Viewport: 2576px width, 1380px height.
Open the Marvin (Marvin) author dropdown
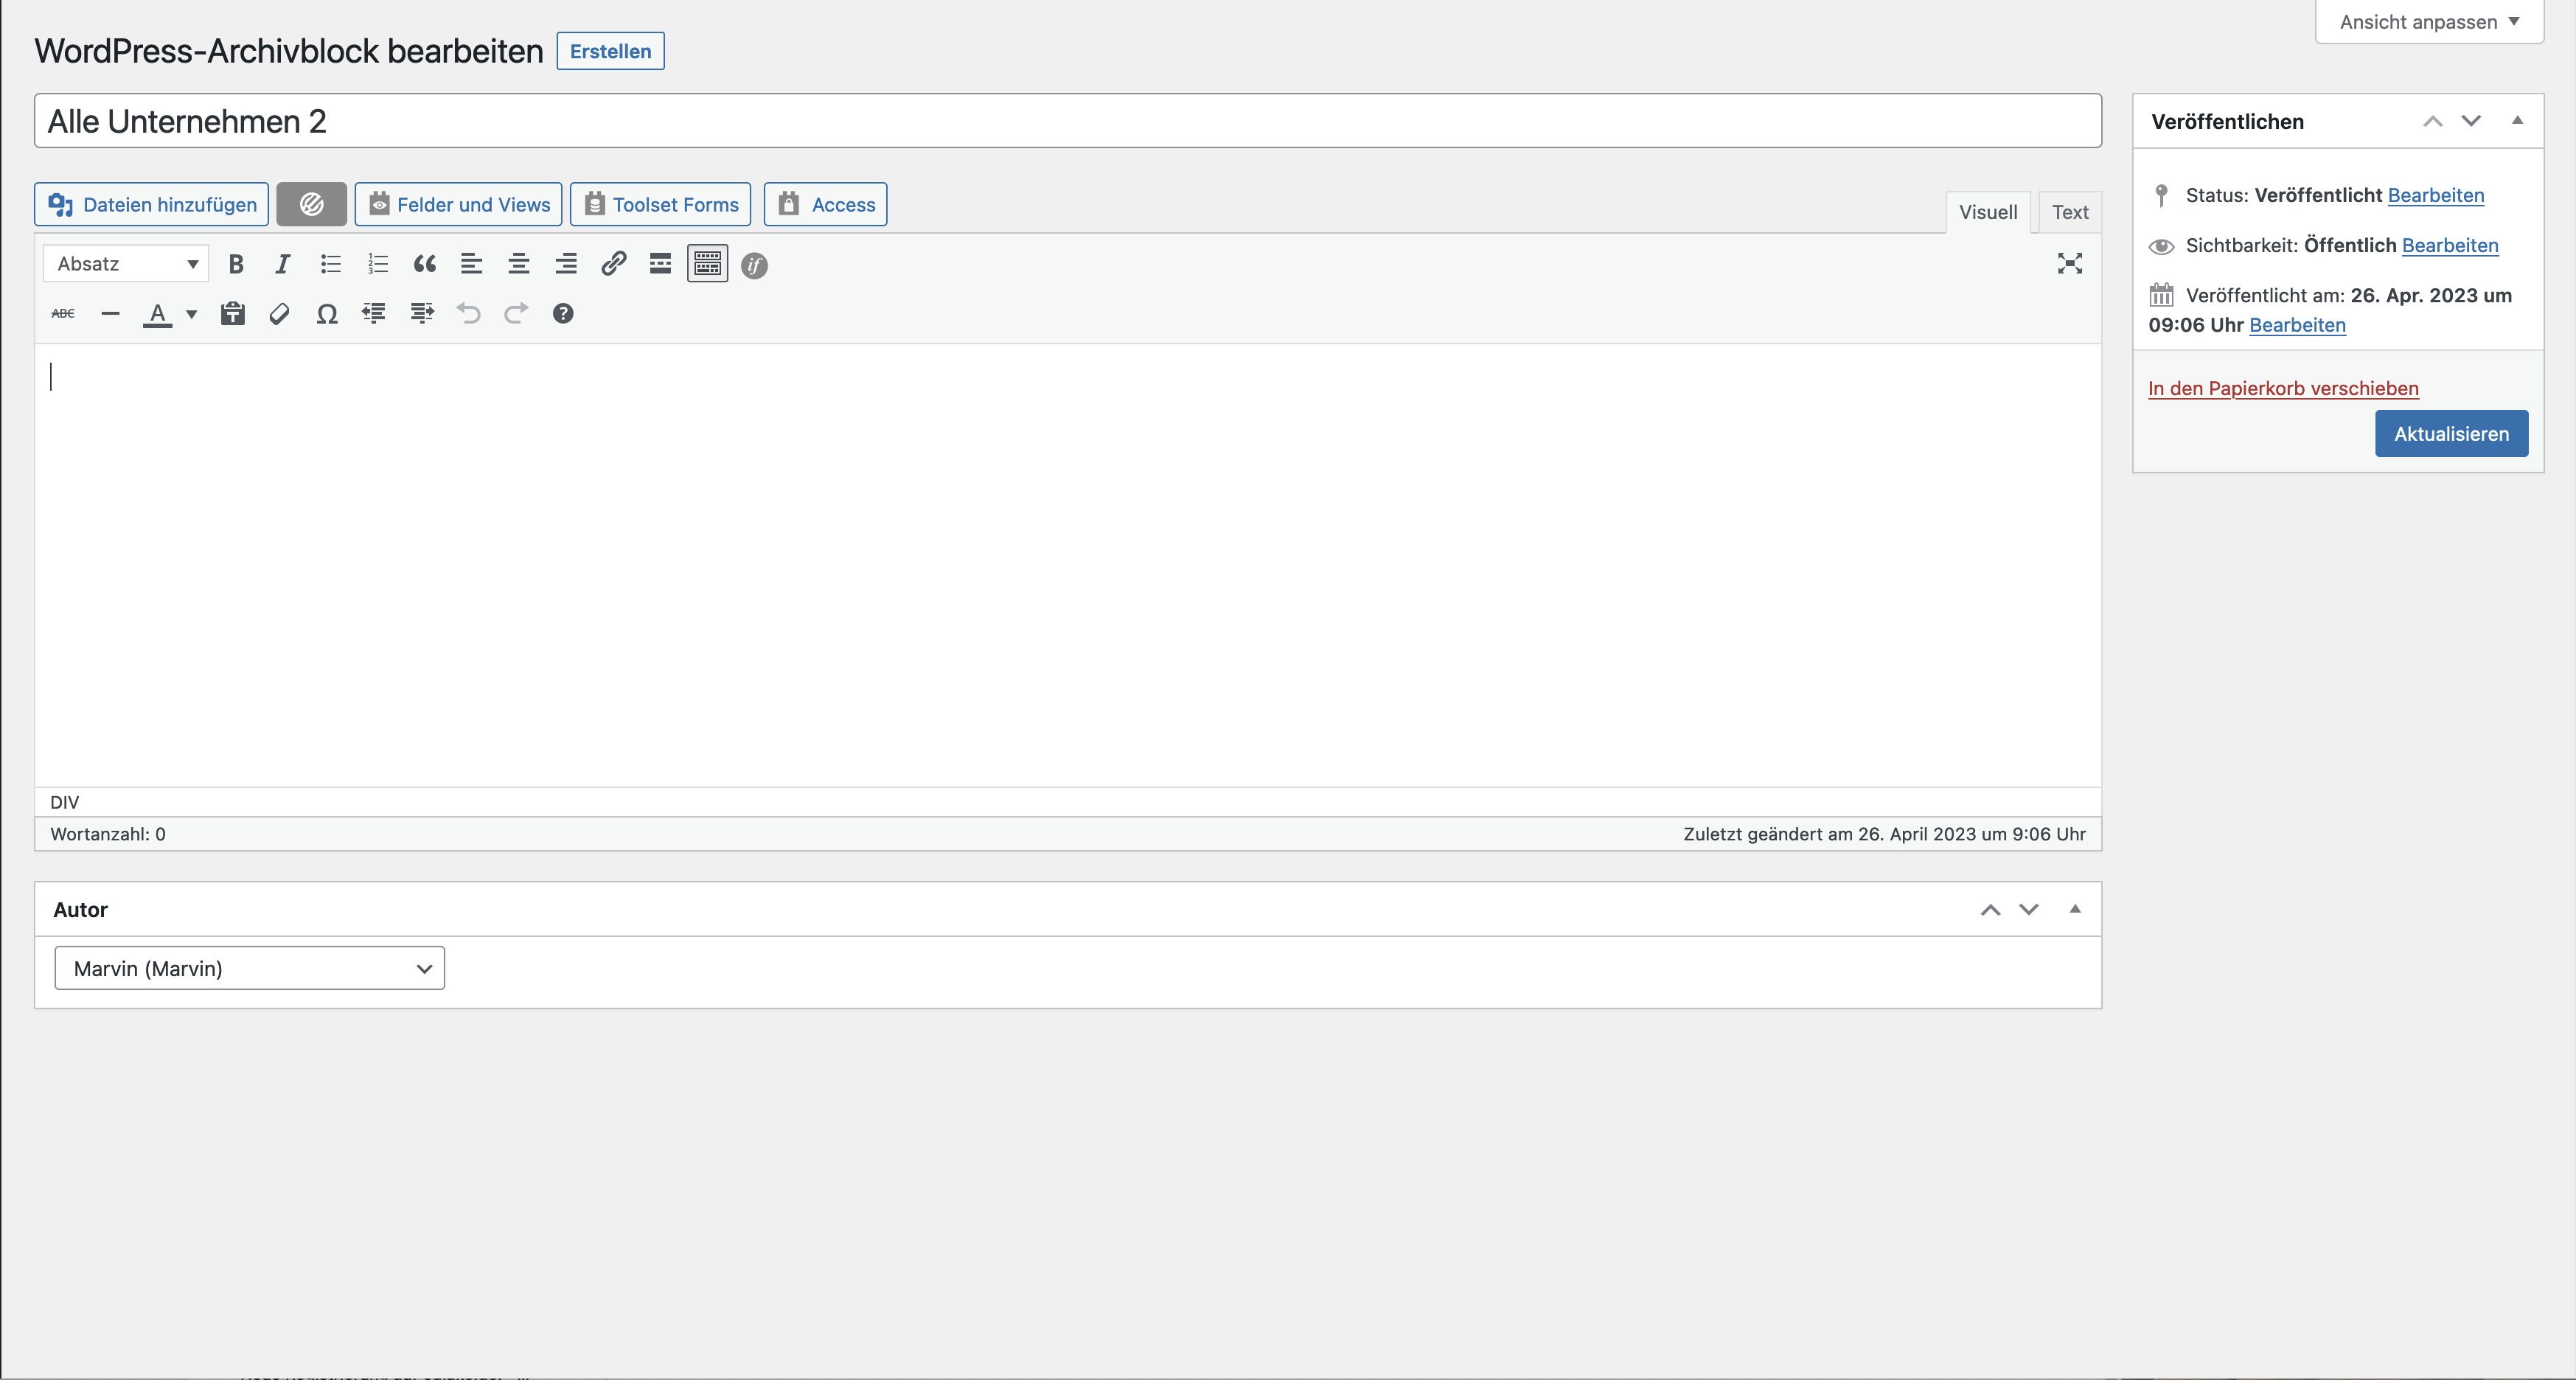coord(249,968)
